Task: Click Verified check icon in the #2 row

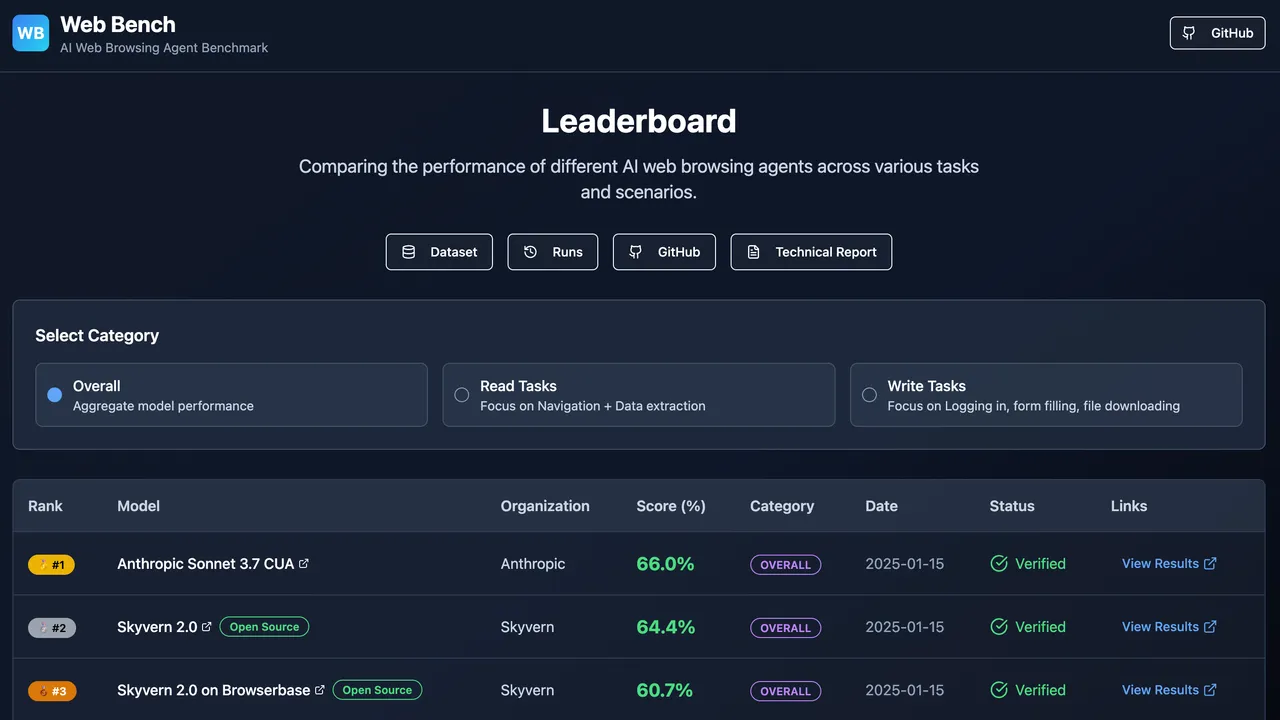Action: click(x=999, y=627)
